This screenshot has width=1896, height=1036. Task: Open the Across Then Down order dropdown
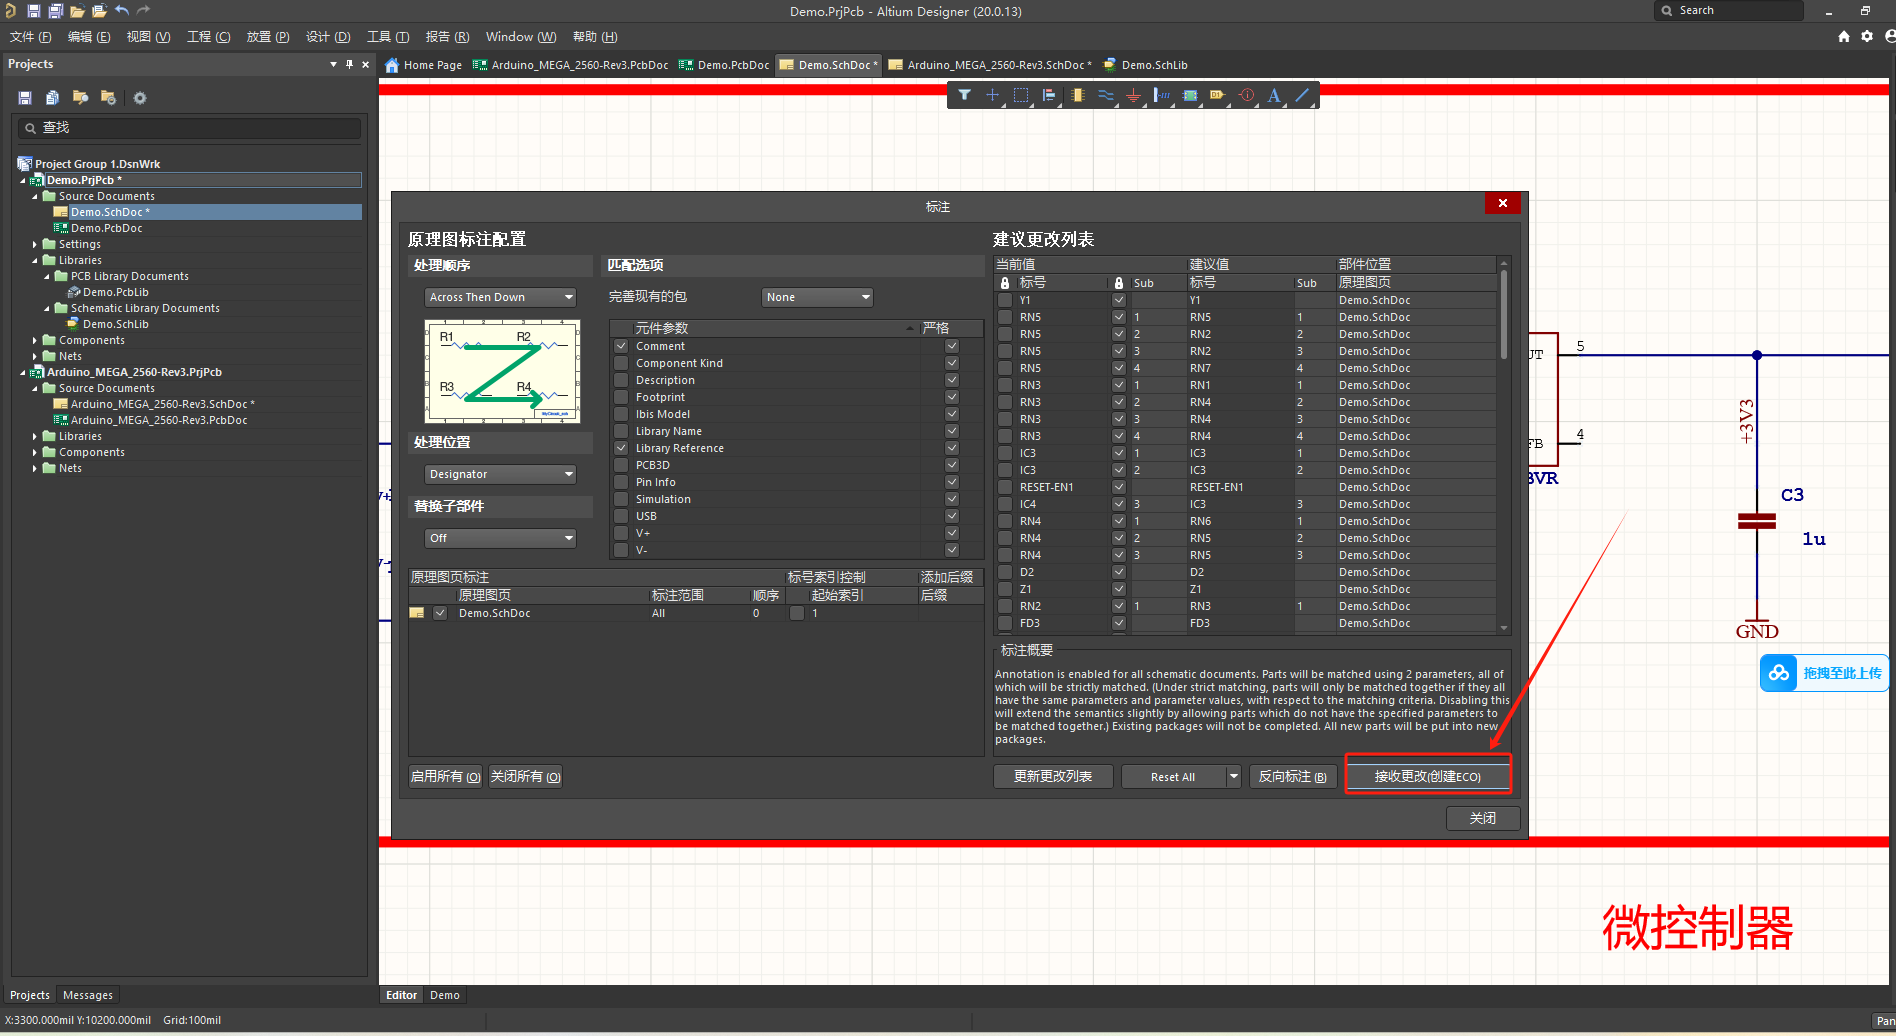pos(501,297)
